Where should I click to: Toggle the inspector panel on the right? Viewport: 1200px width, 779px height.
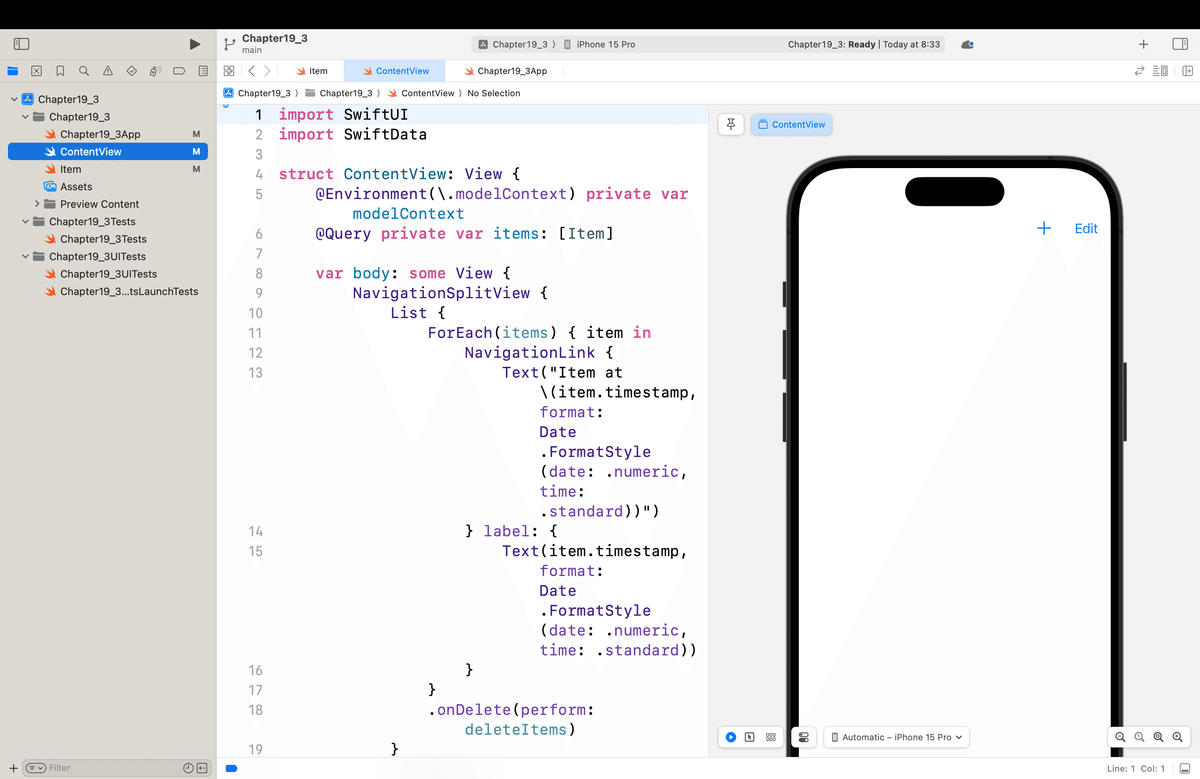click(1179, 44)
